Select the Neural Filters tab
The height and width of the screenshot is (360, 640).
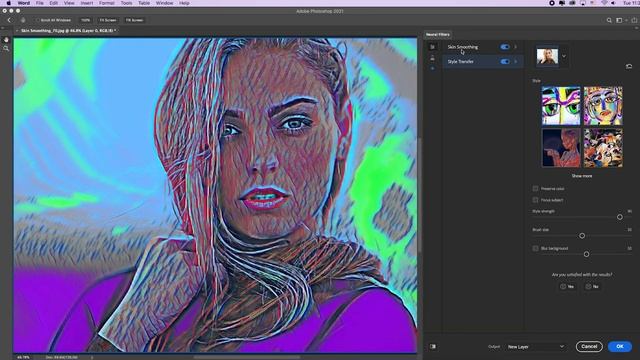(438, 35)
